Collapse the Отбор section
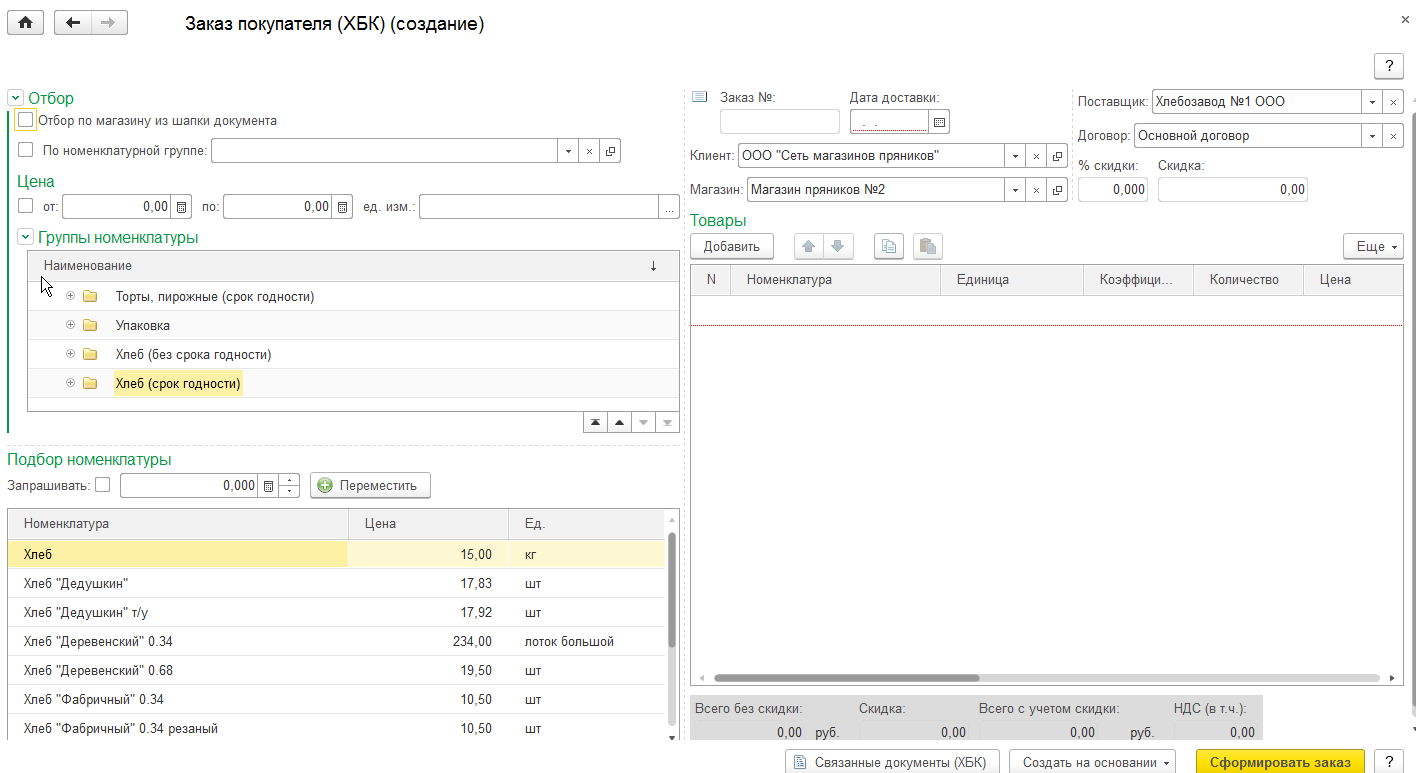 click(x=15, y=98)
